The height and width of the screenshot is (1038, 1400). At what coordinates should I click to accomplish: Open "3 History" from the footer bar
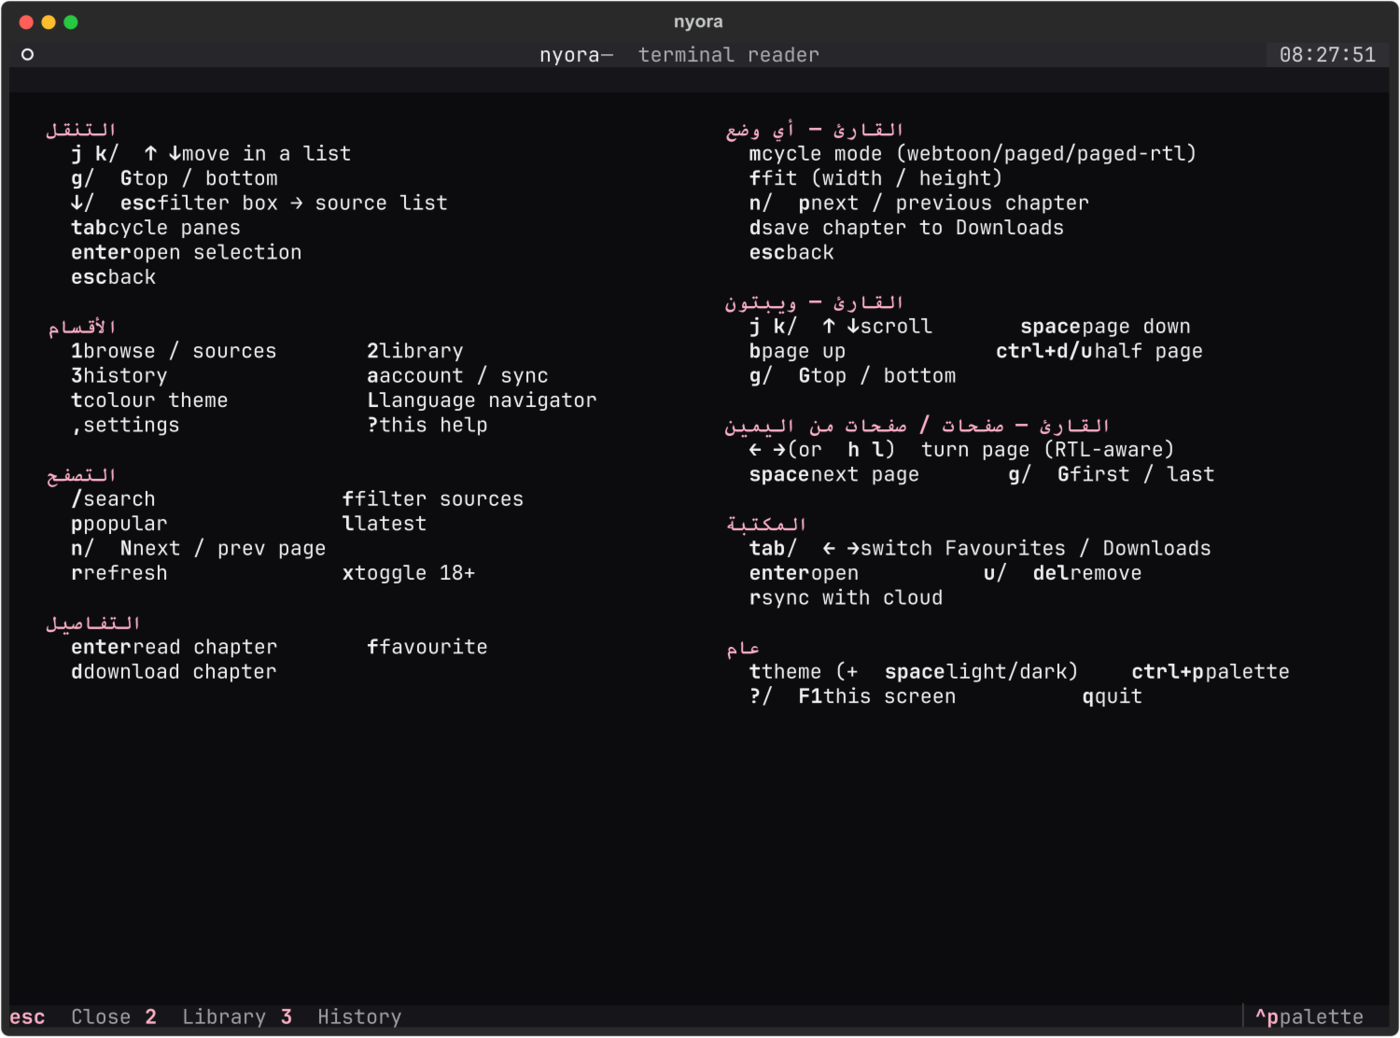pyautogui.click(x=341, y=1017)
